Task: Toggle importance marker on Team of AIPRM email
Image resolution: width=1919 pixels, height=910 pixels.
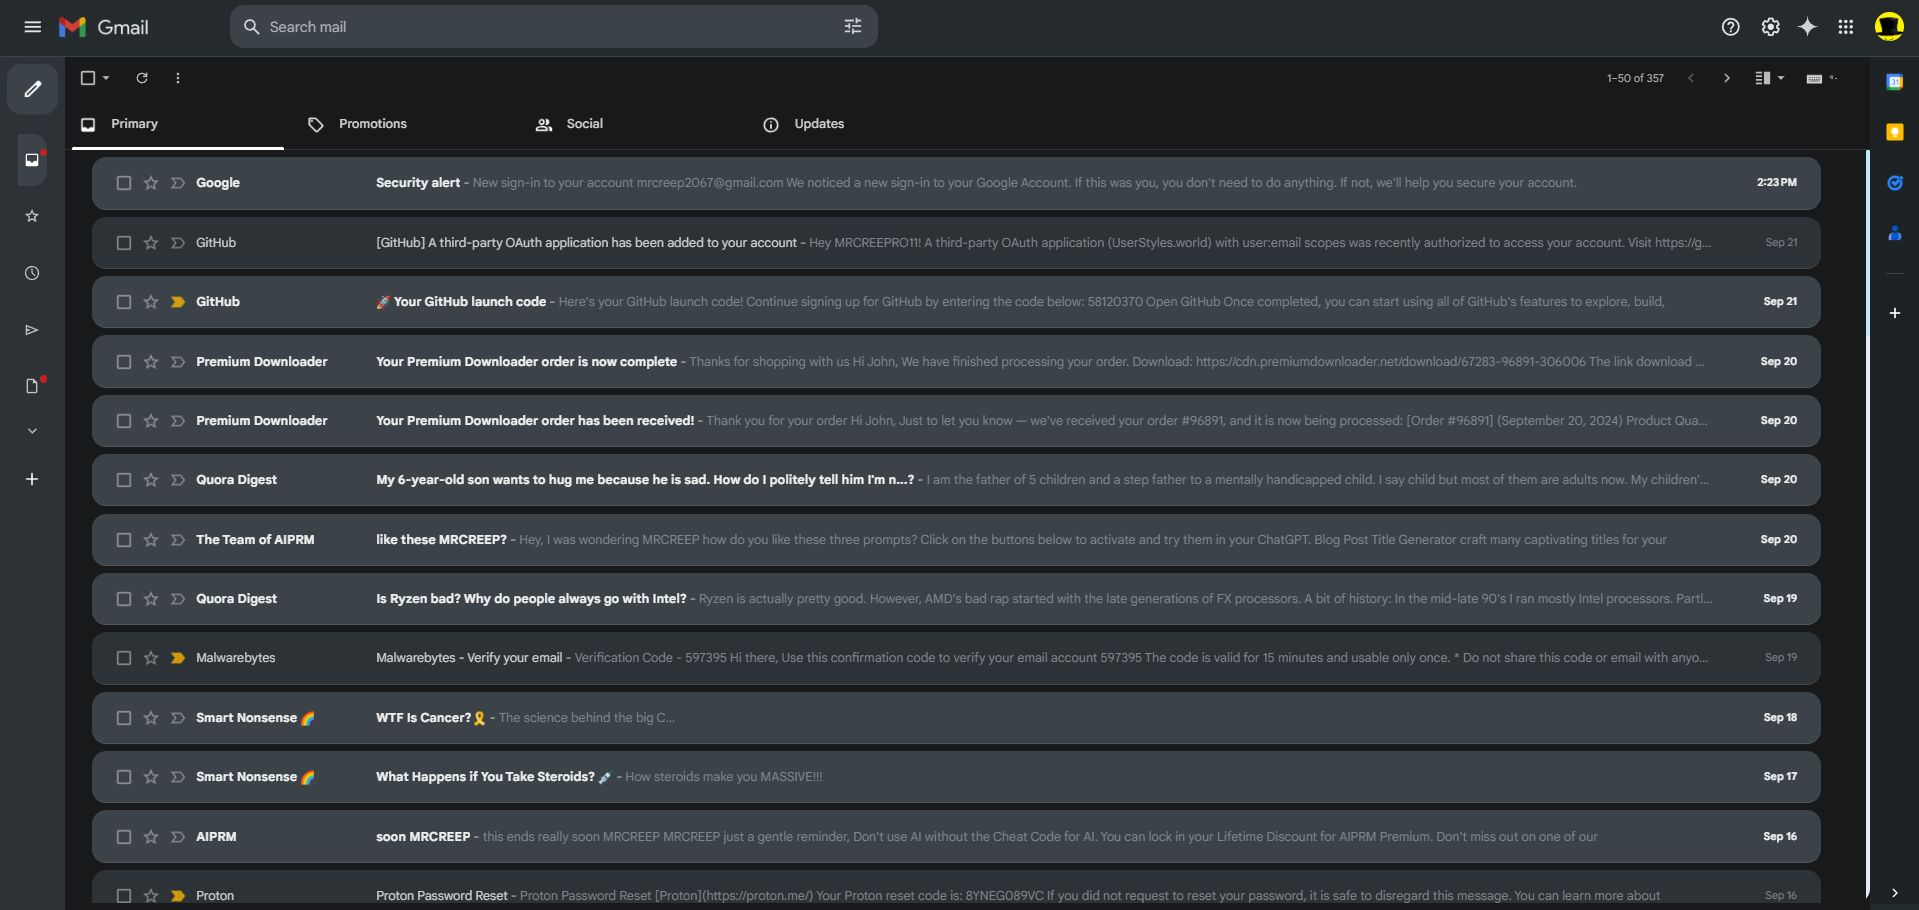Action: pos(178,540)
